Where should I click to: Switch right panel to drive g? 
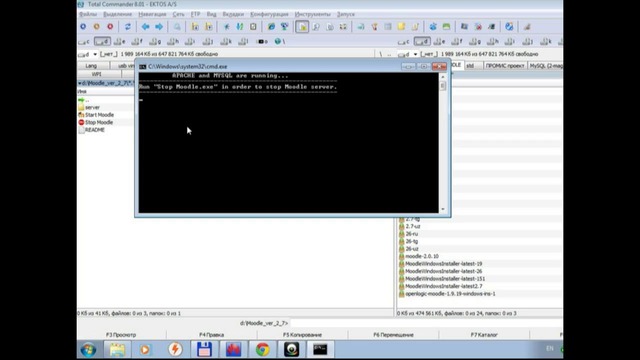point(475,42)
